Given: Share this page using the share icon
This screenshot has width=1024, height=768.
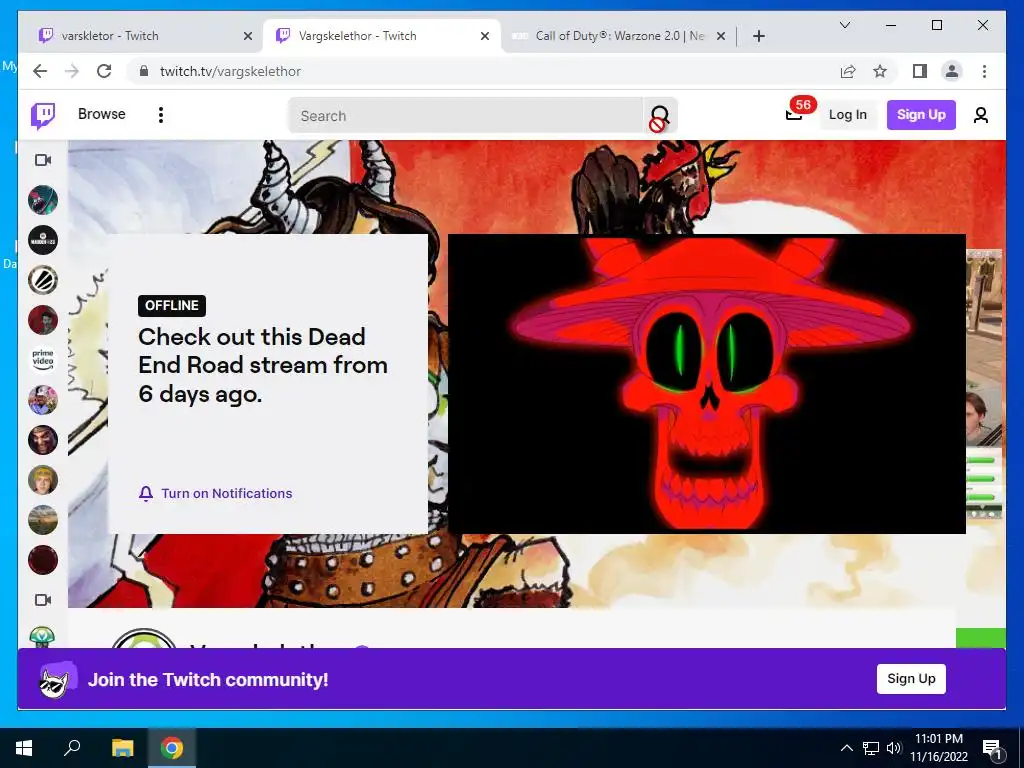Looking at the screenshot, I should pos(848,71).
